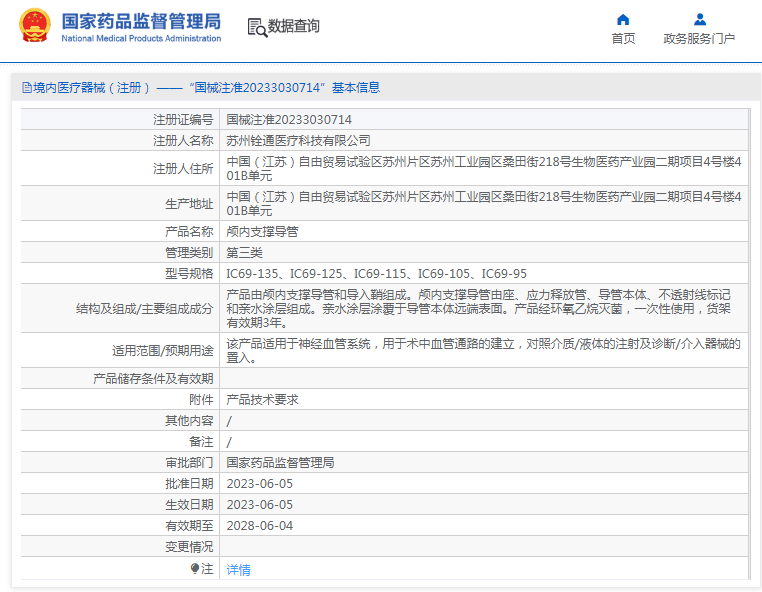Screen dimensions: 762x592
Task: Click the 政务服务门户 text label
Action: pyautogui.click(x=699, y=39)
